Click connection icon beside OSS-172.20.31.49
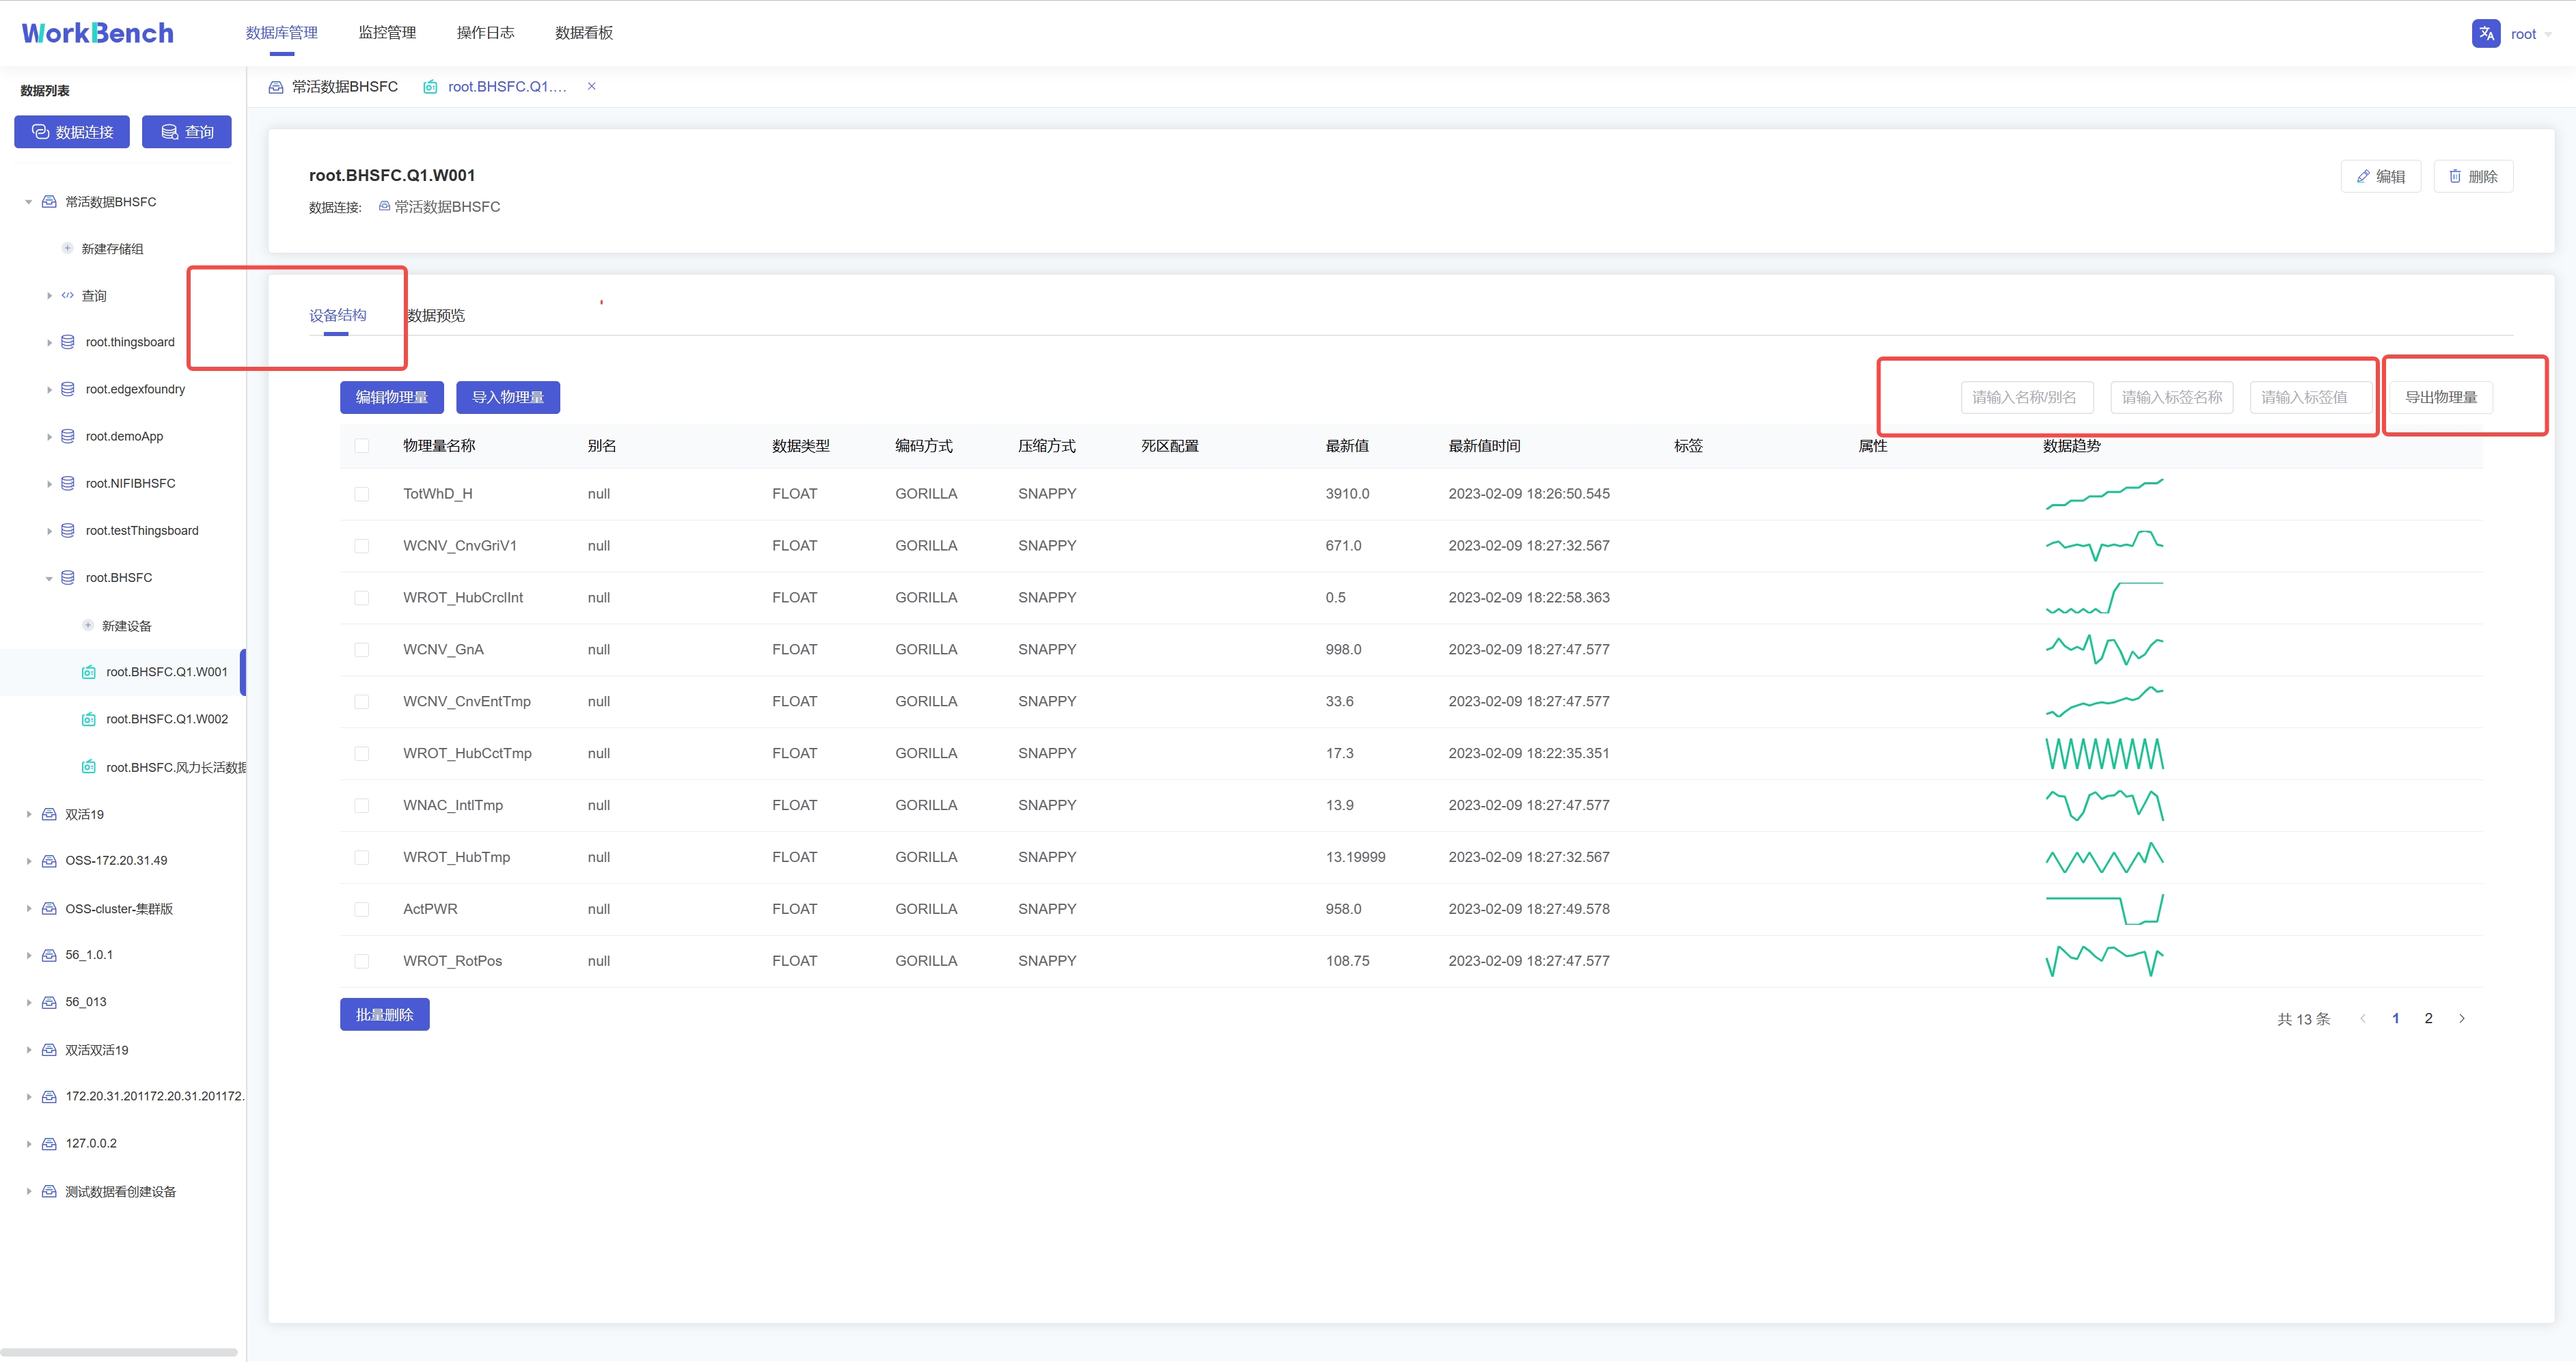Viewport: 2576px width, 1362px height. pyautogui.click(x=49, y=861)
